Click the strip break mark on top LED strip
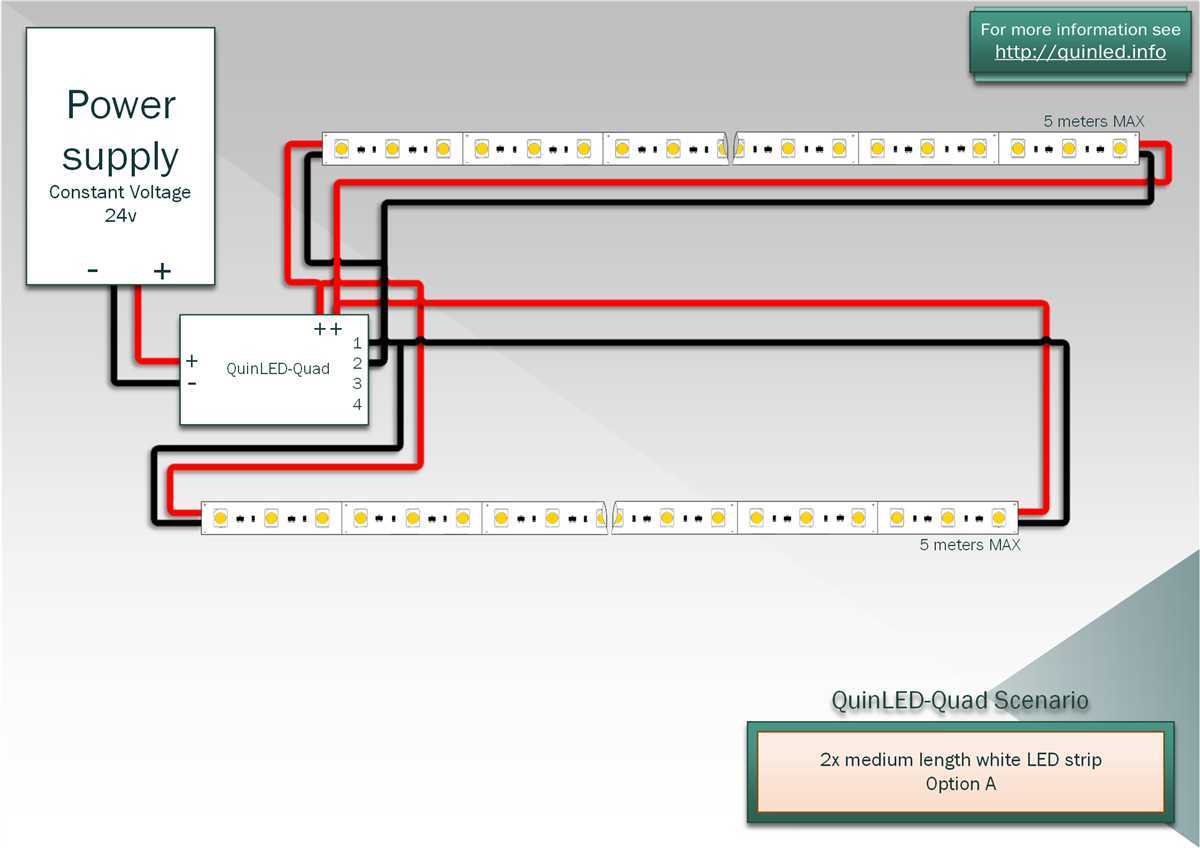The image size is (1200, 848). (x=730, y=147)
